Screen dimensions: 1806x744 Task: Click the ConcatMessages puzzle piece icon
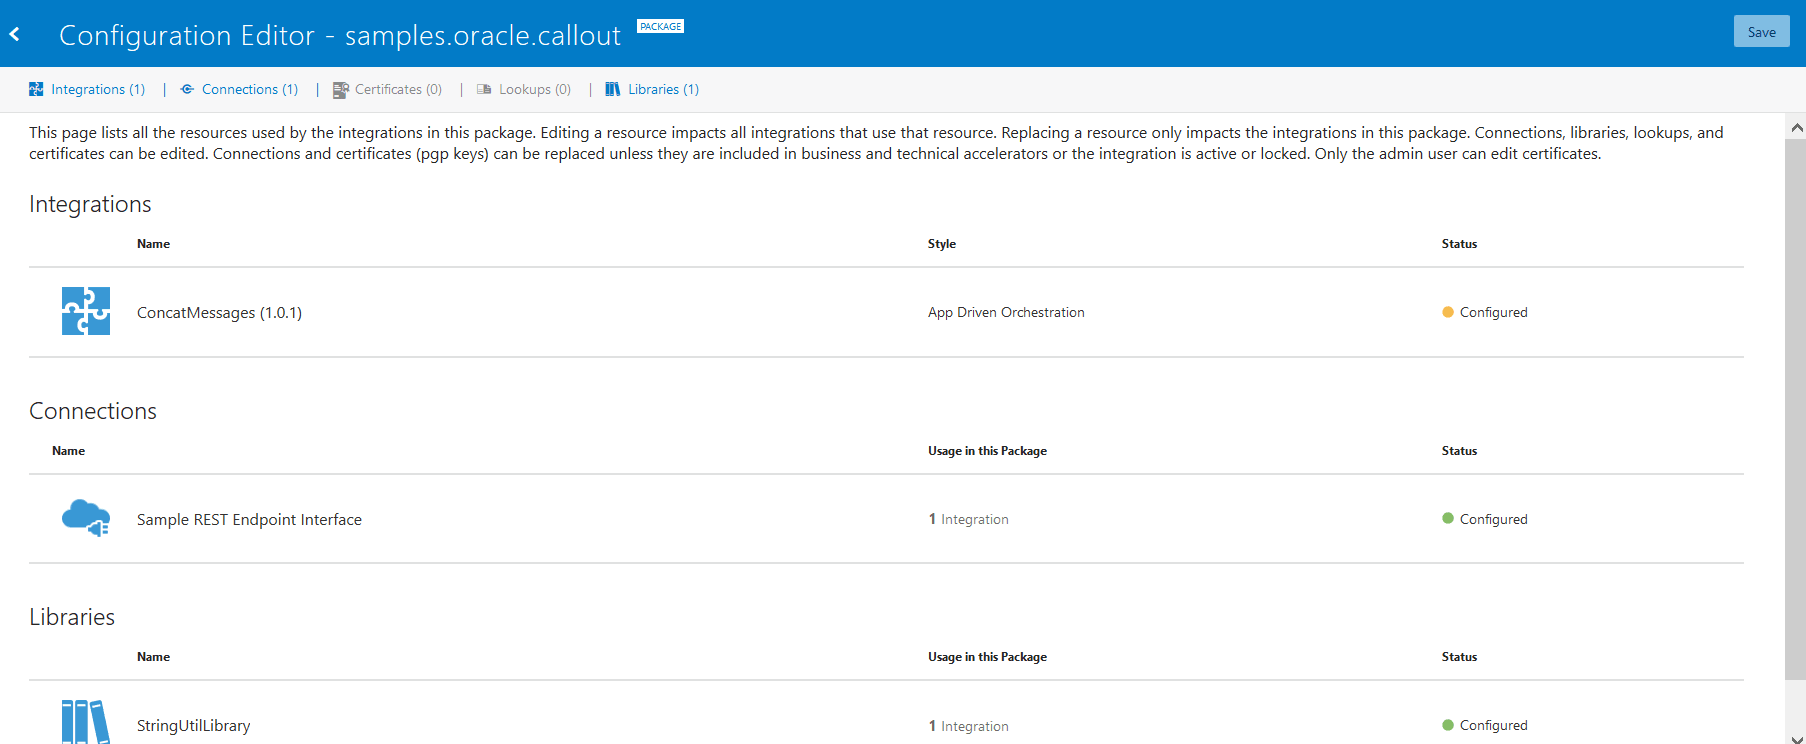(86, 311)
